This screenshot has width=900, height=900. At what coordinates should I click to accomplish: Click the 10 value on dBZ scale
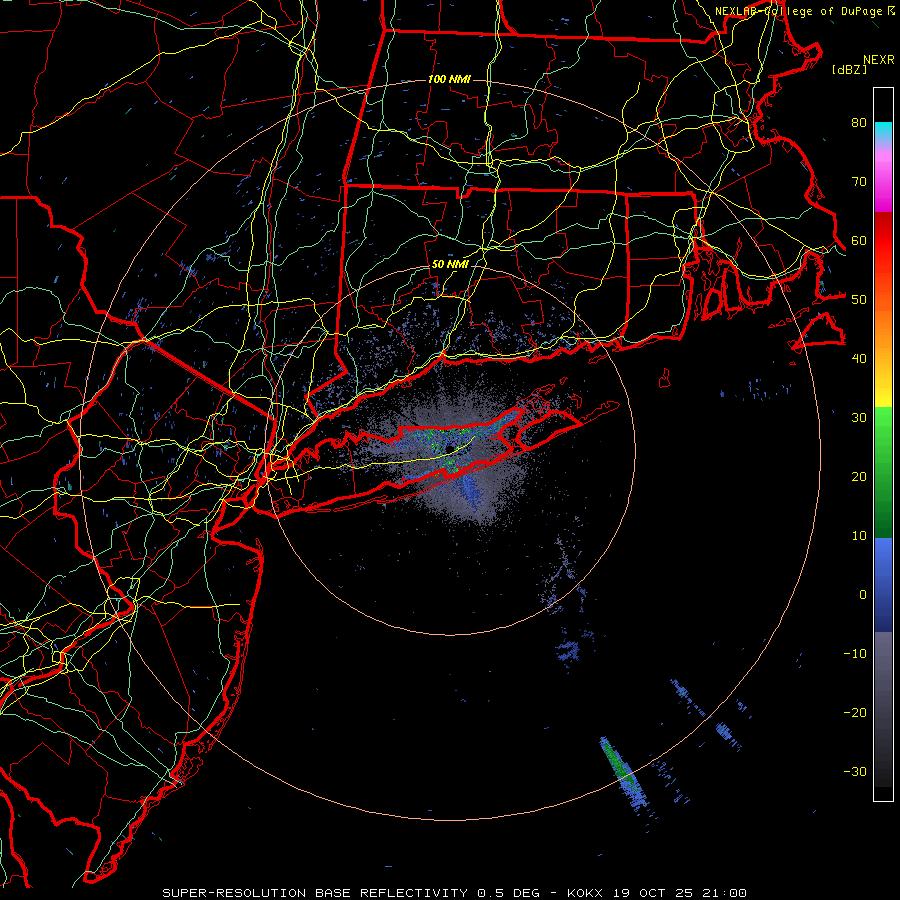tap(859, 536)
